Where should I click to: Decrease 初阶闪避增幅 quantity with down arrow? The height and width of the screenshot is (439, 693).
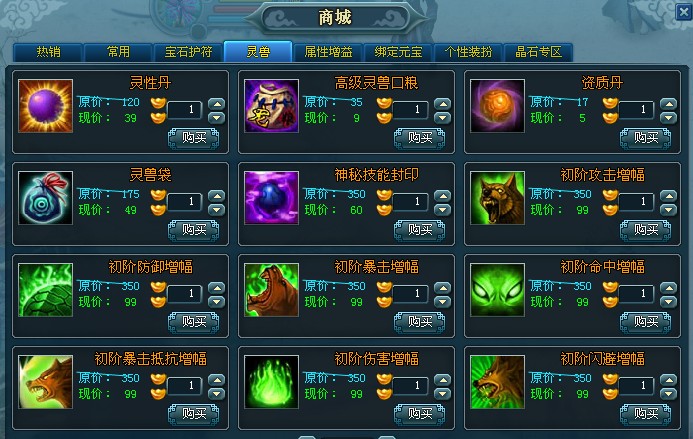[x=668, y=394]
